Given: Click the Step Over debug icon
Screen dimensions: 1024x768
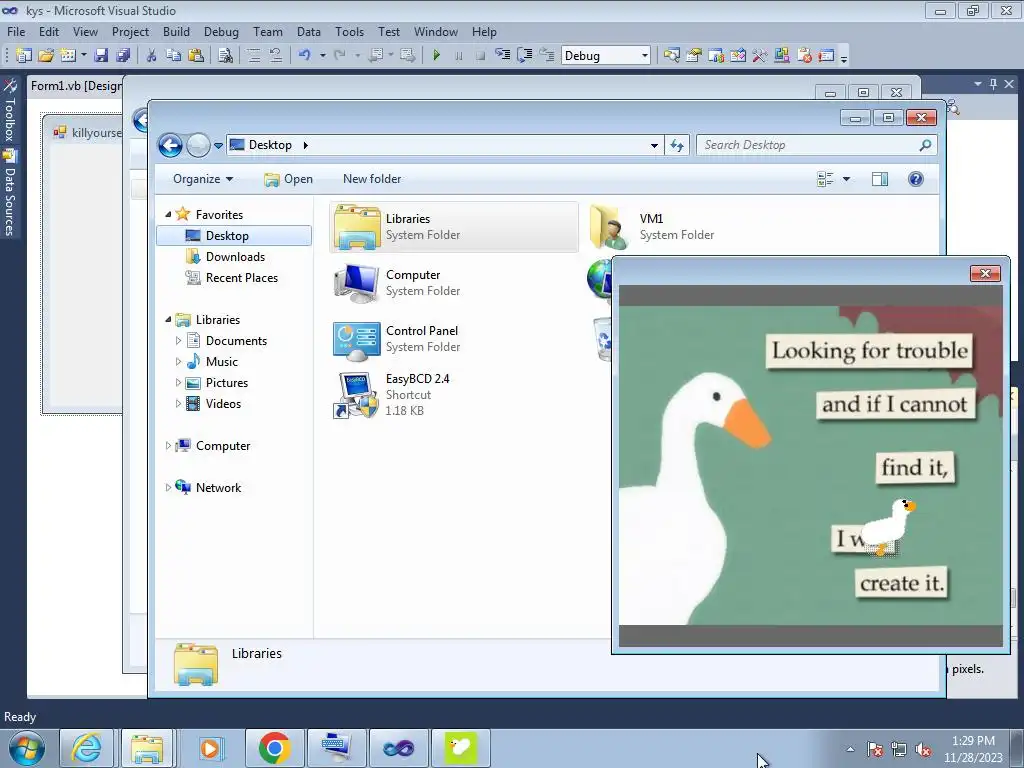Looking at the screenshot, I should click(524, 56).
